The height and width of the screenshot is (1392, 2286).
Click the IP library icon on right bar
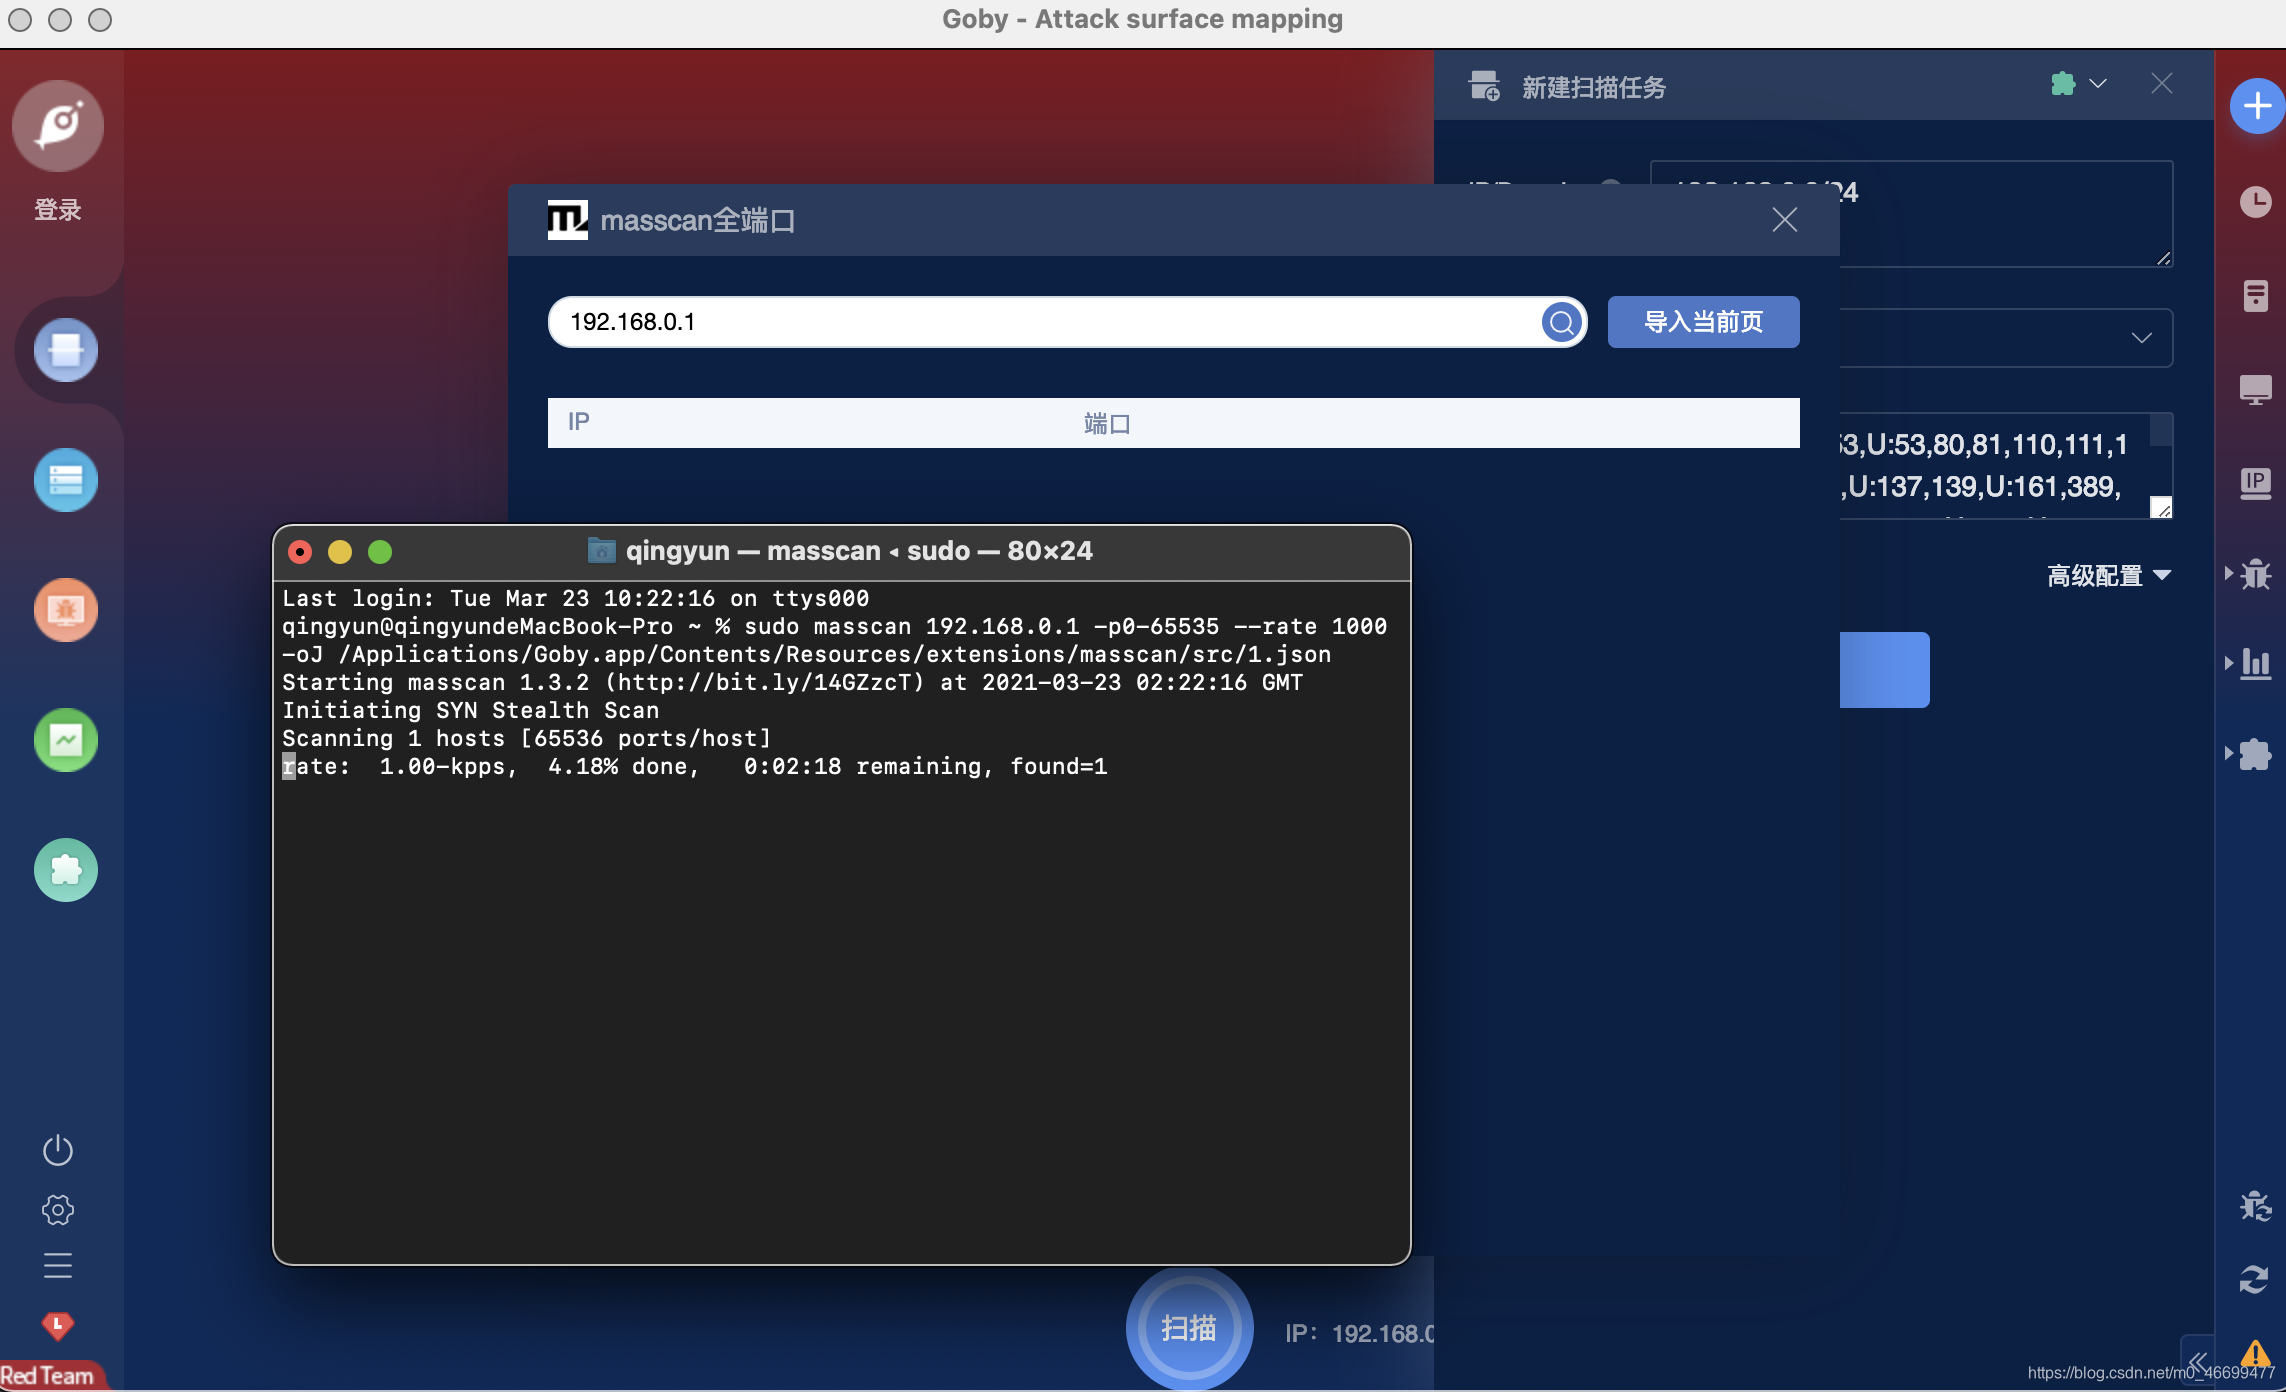2255,484
